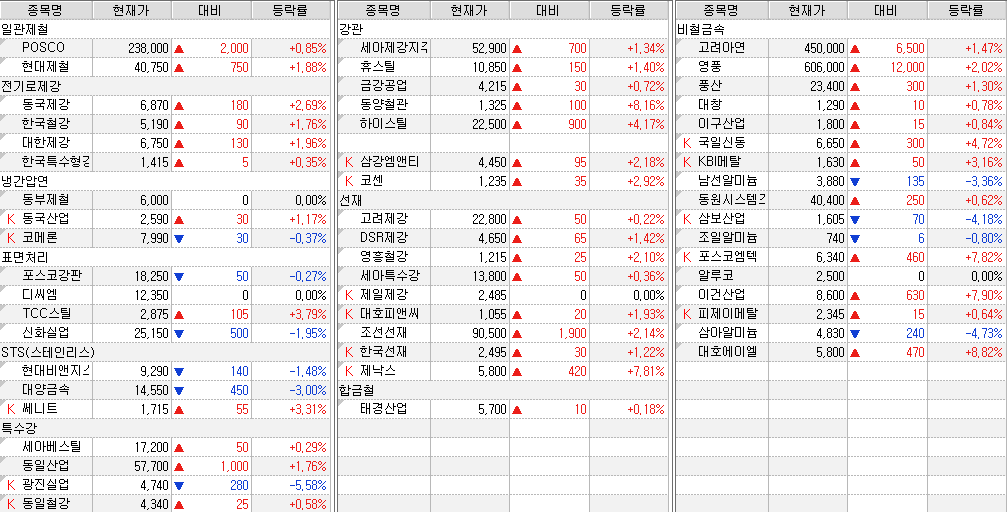Select the 알루코 stock name
Screen dimensions: 1007x512
[x=715, y=276]
